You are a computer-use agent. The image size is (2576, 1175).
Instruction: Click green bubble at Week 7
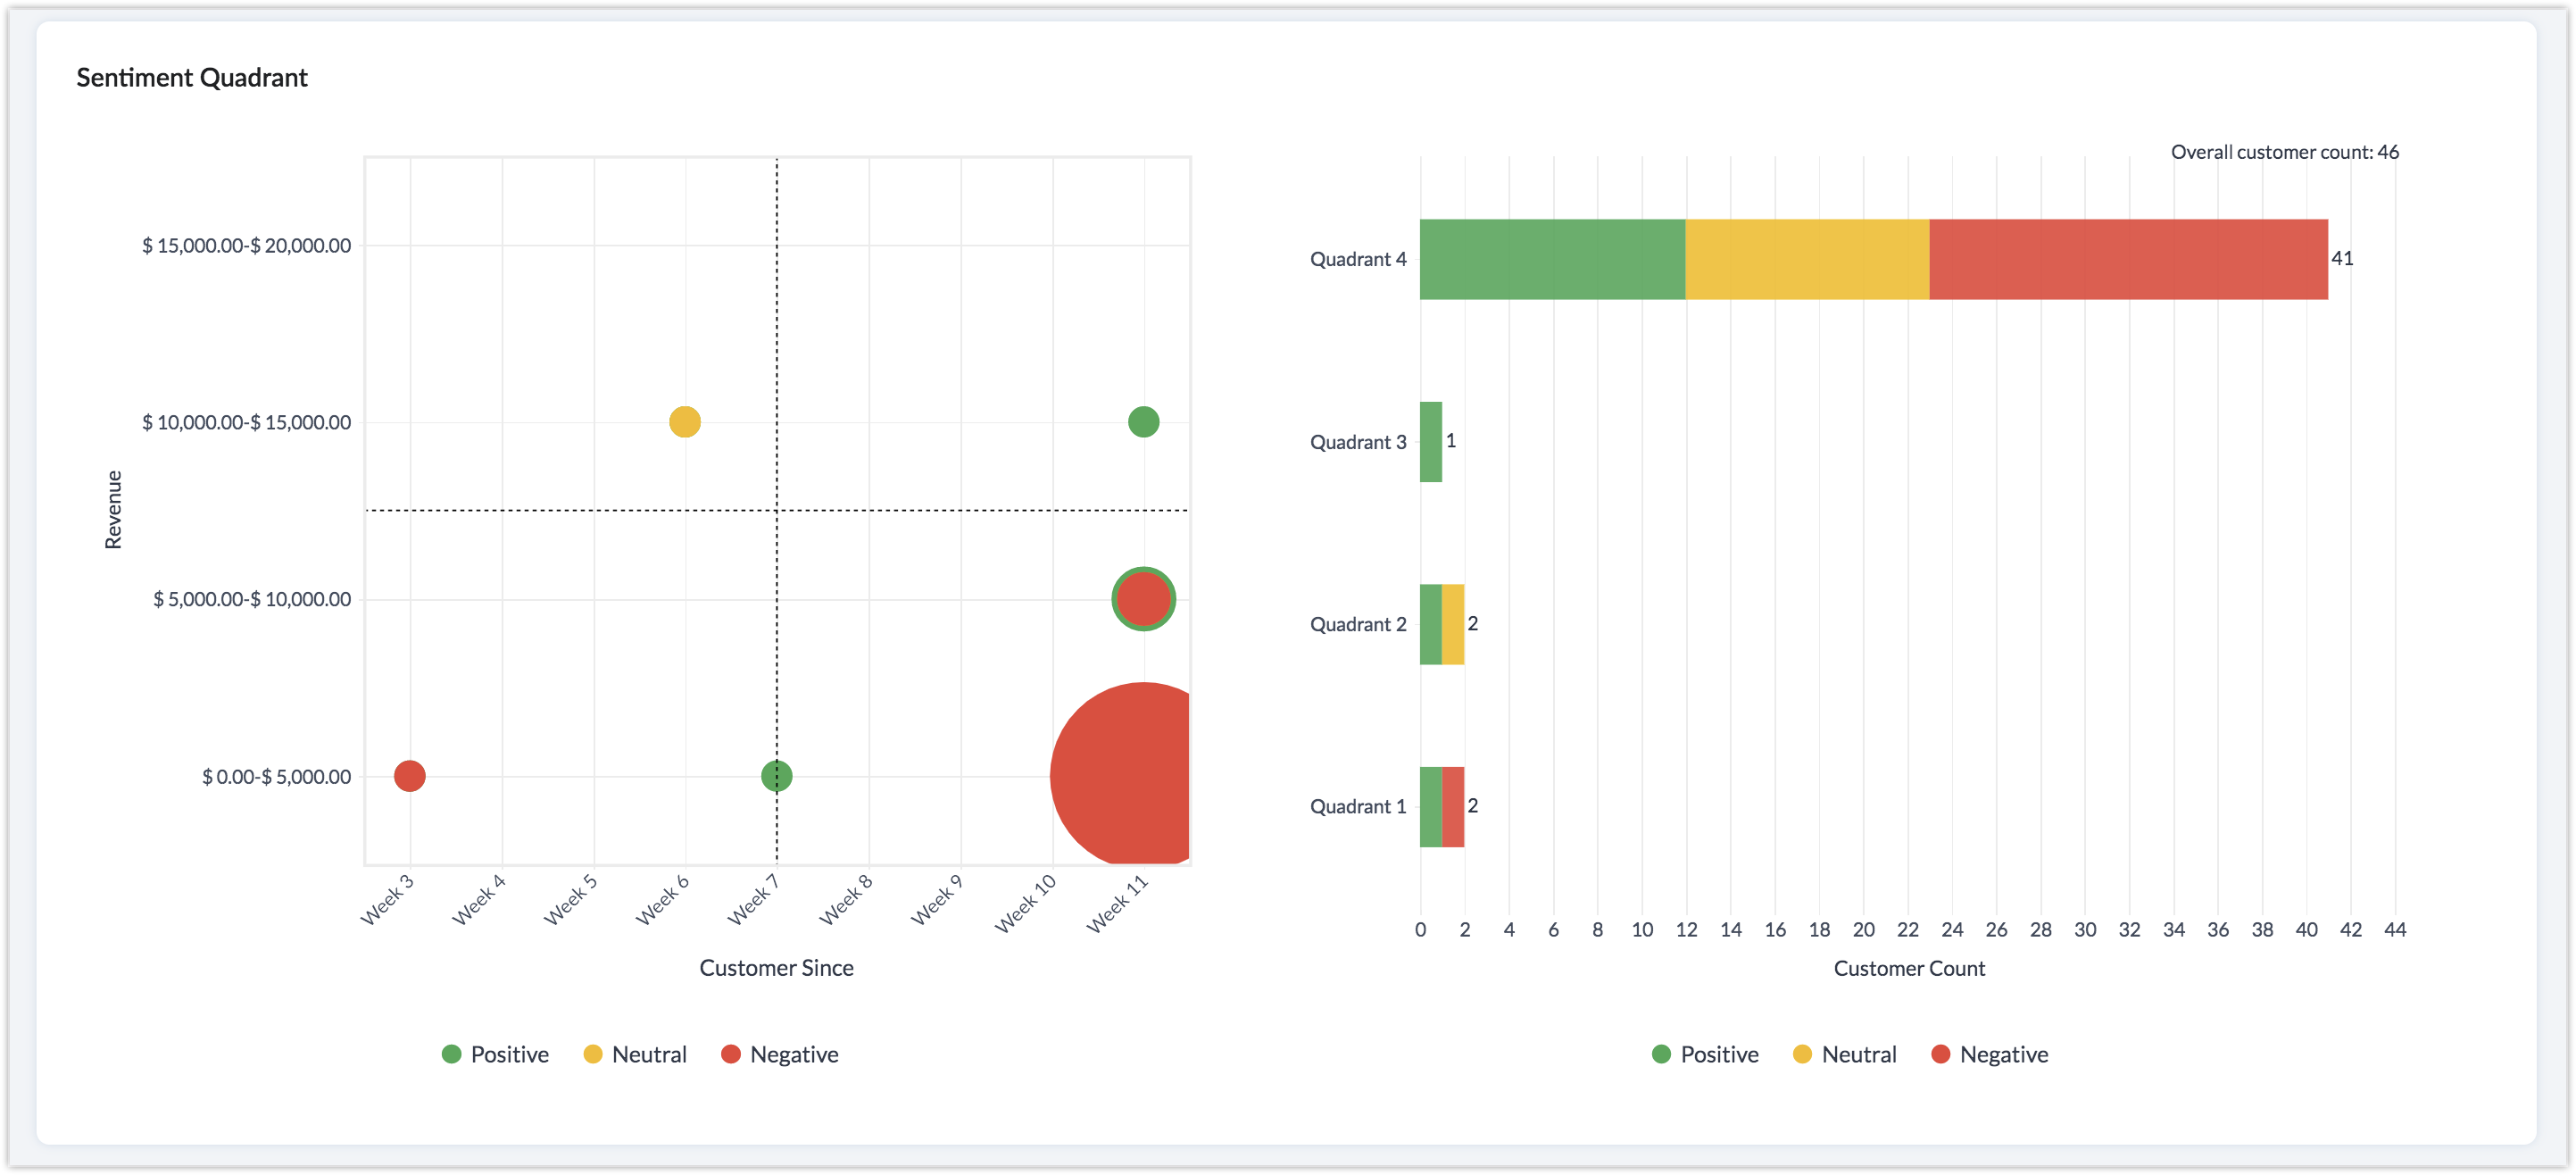(x=776, y=776)
